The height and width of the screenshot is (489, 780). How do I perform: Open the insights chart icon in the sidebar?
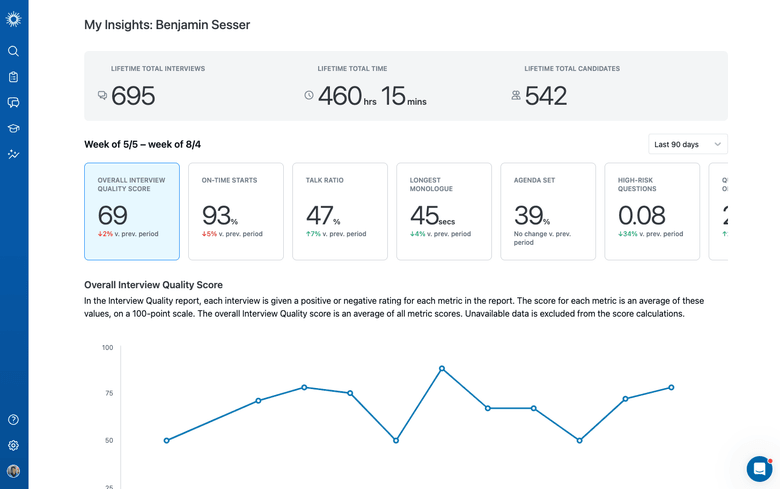tap(13, 155)
